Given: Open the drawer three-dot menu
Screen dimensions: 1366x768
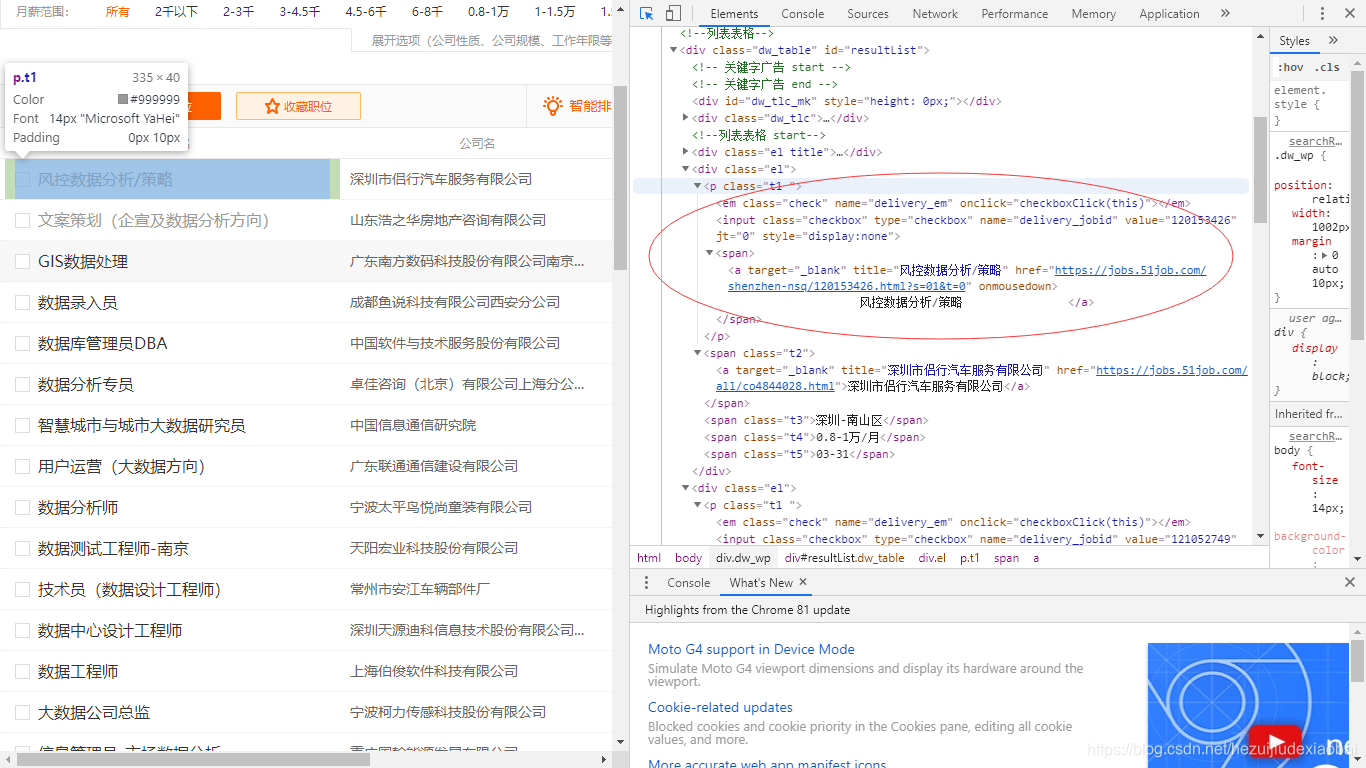Looking at the screenshot, I should point(646,582).
